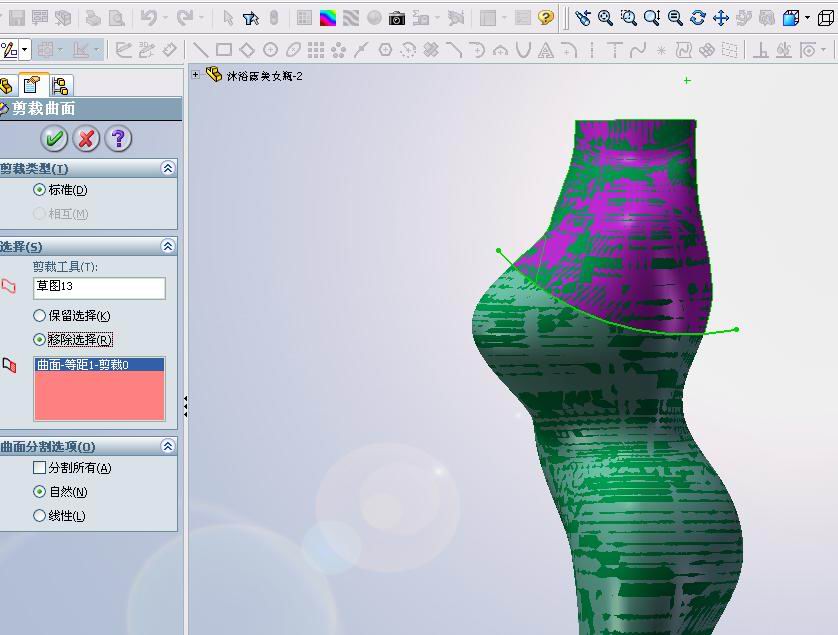Click the yellow Help question-mark toolbar icon
Viewport: 838px width, 635px height.
click(545, 18)
